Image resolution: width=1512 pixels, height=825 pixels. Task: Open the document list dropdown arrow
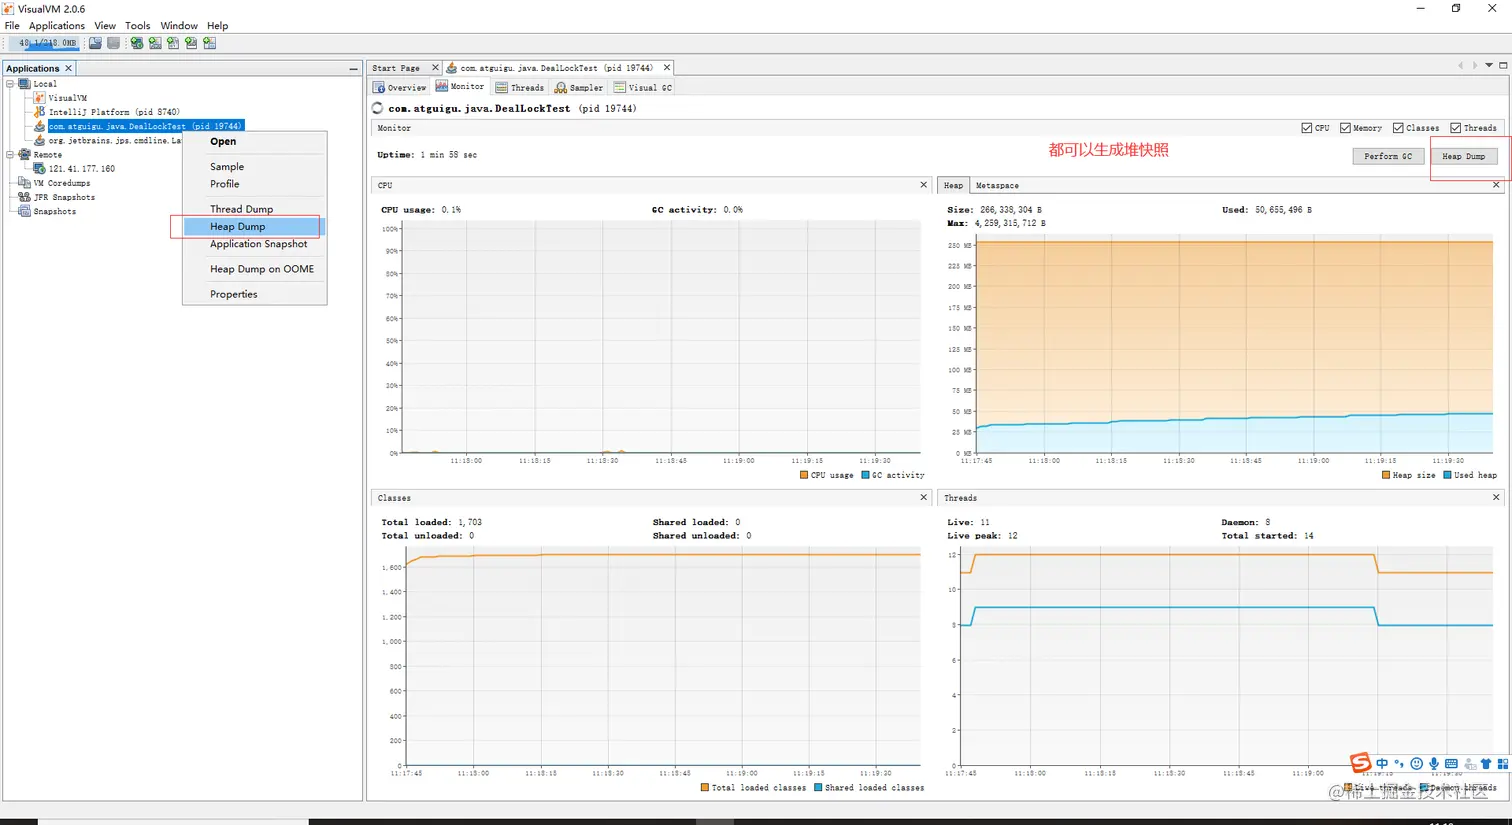(1489, 66)
